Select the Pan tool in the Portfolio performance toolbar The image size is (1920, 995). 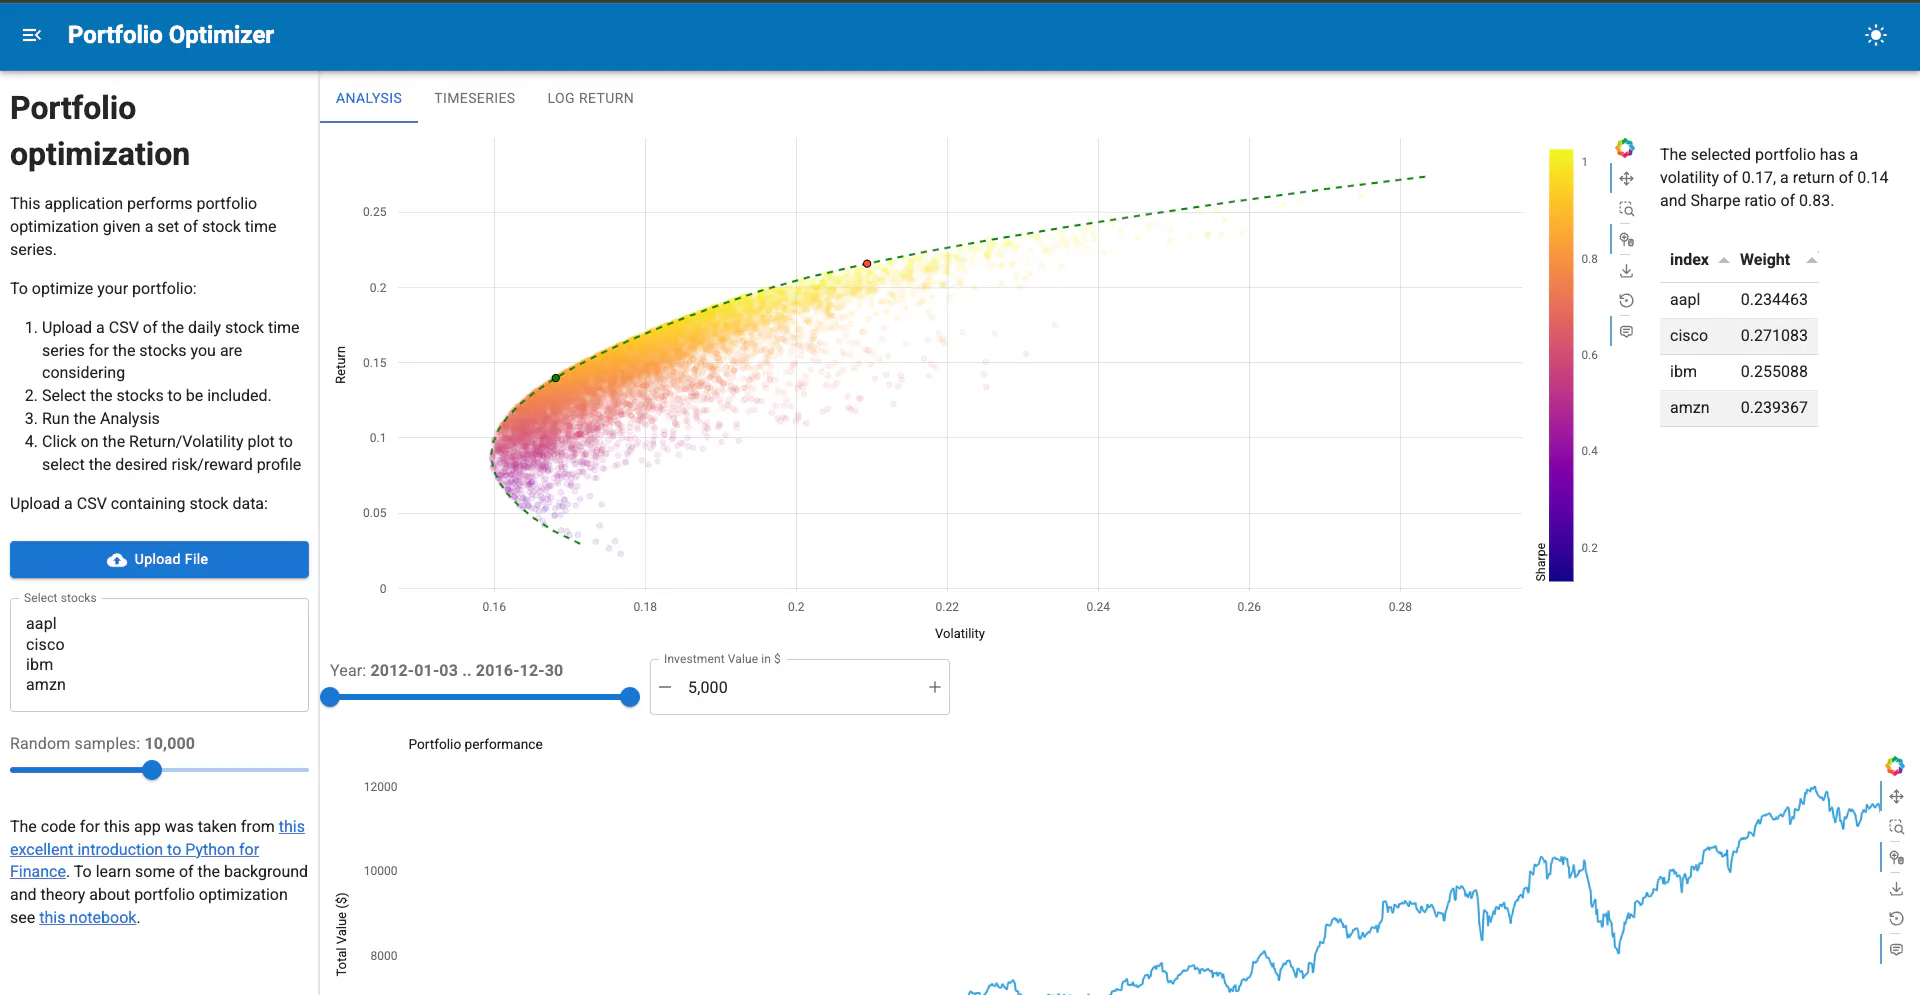pos(1897,797)
